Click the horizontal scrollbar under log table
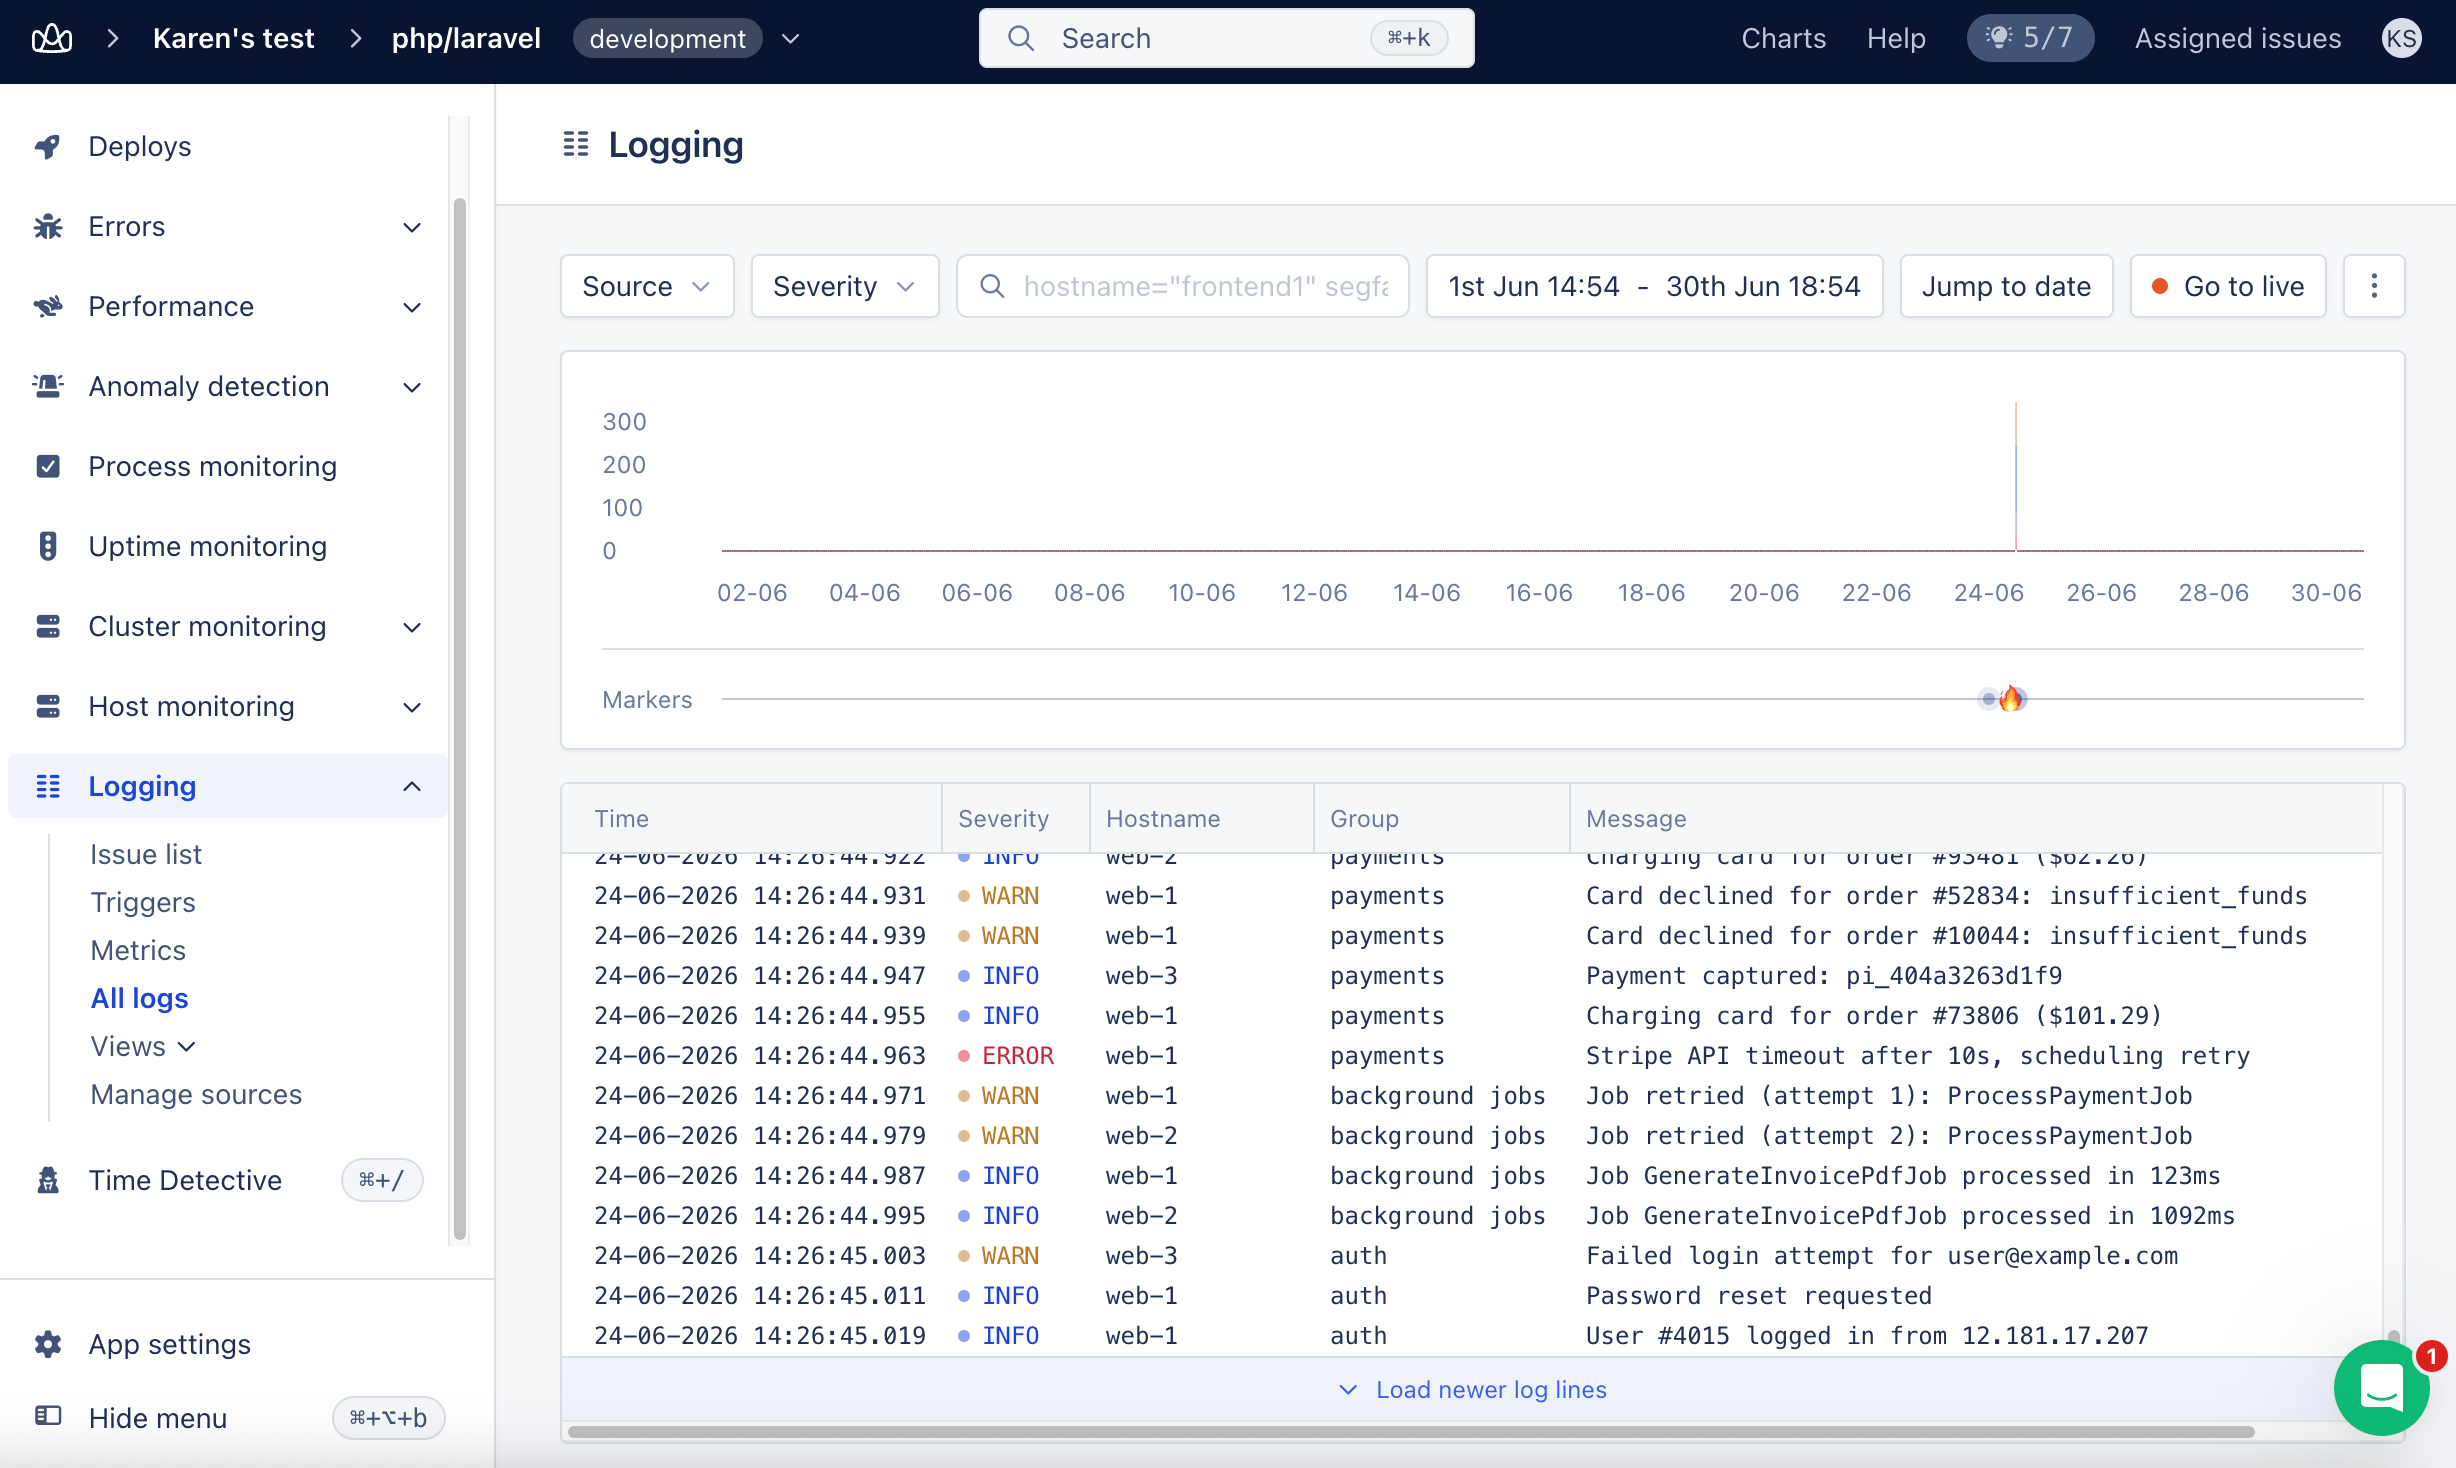Screen dimensions: 2456x1468 coord(1411,1432)
